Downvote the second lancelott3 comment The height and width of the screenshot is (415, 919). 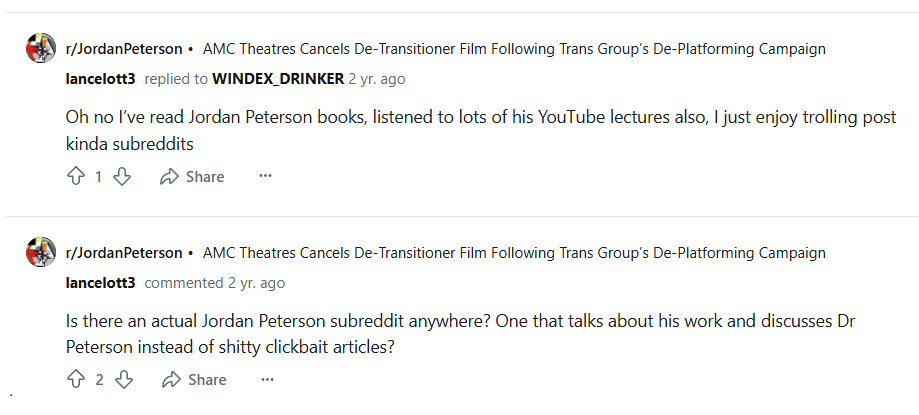[124, 380]
